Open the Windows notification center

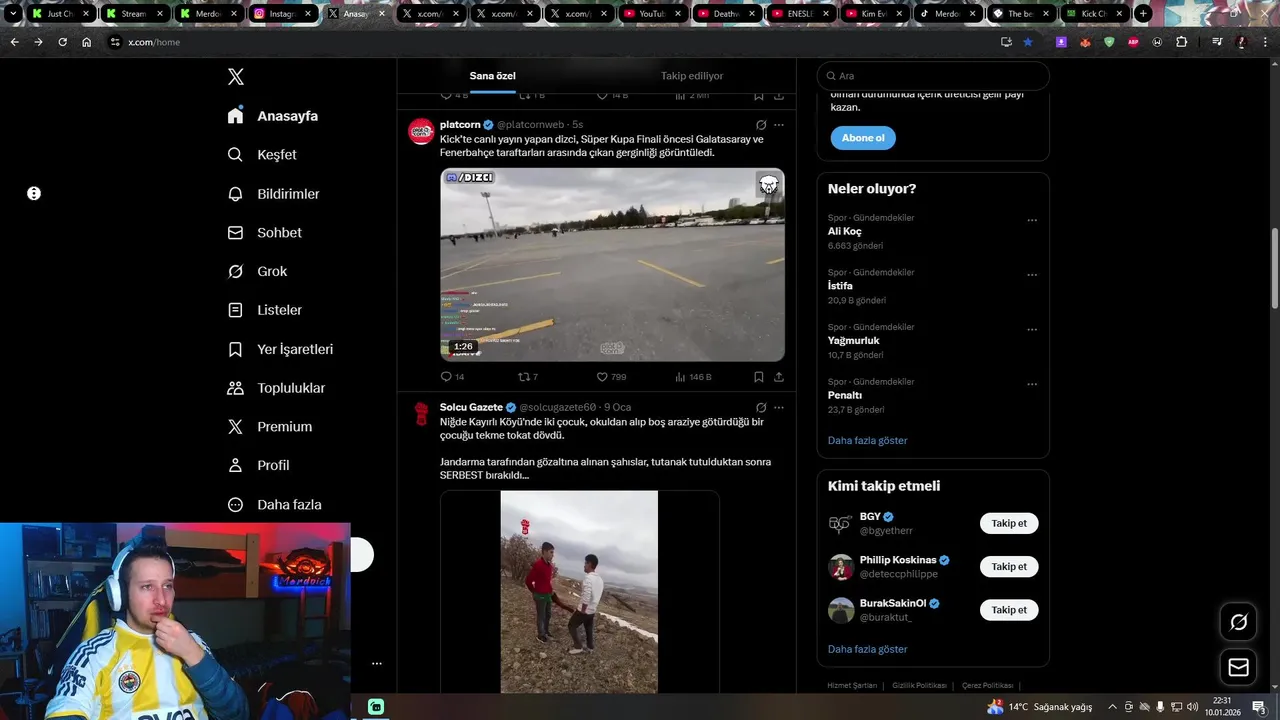click(x=1259, y=707)
